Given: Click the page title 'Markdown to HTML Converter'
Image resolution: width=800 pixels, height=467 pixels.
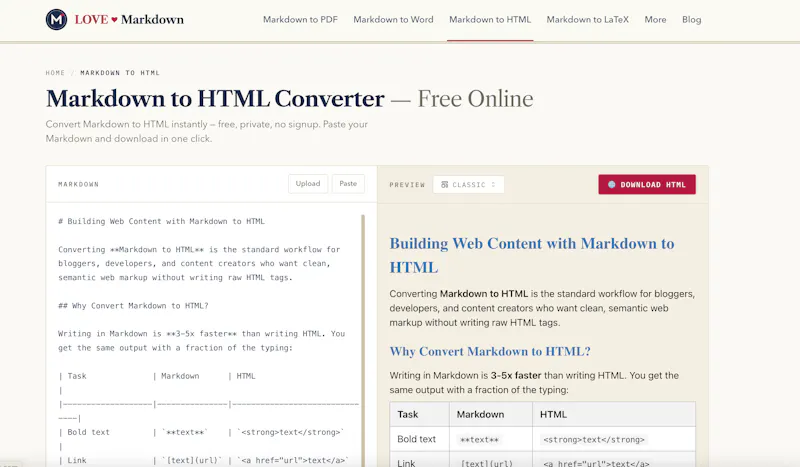Looking at the screenshot, I should tap(215, 99).
